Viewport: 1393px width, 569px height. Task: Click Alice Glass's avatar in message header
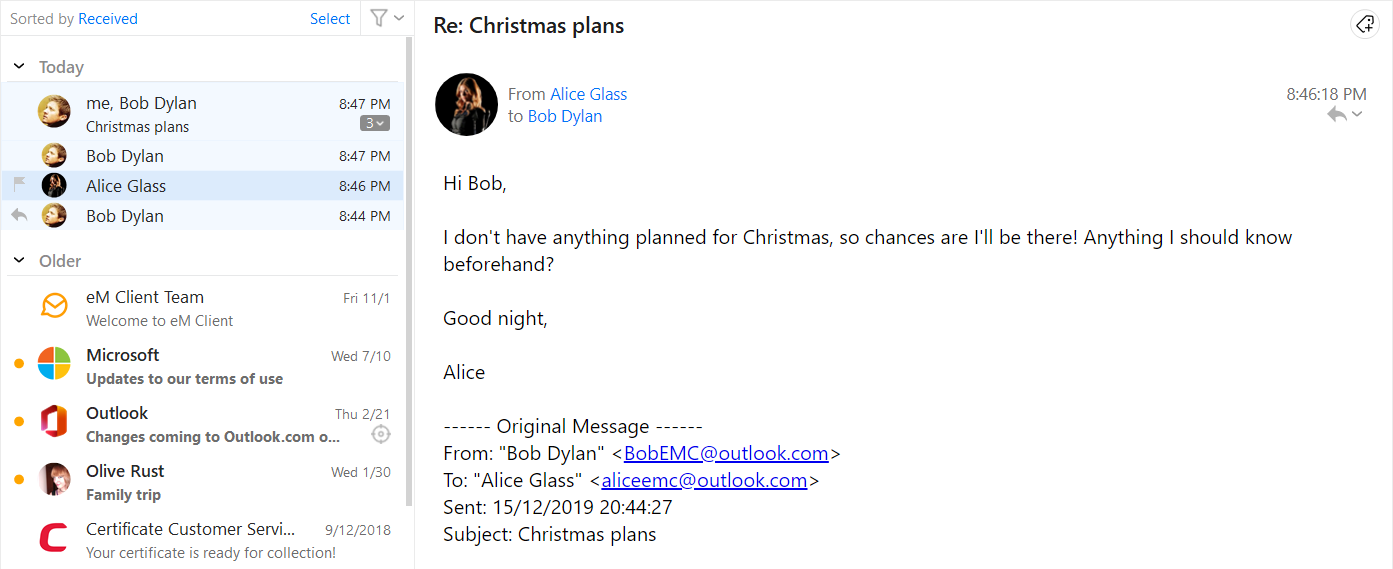pyautogui.click(x=466, y=104)
